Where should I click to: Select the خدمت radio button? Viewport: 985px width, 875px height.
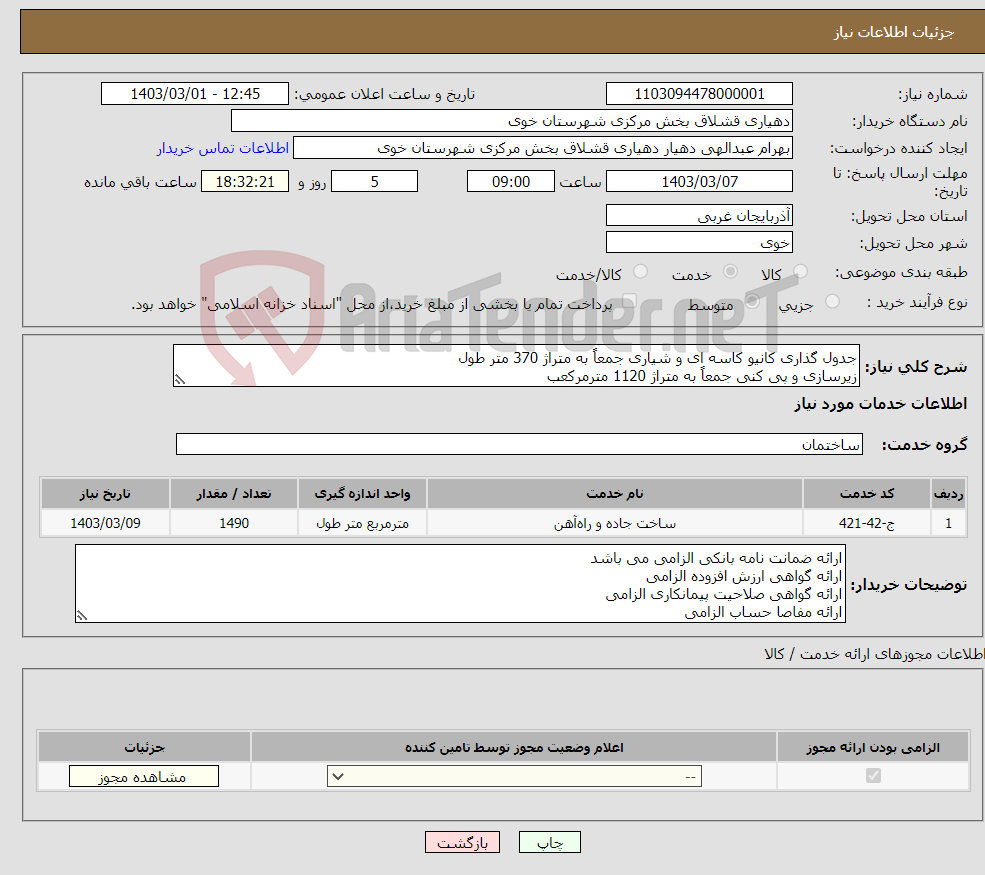pyautogui.click(x=730, y=271)
